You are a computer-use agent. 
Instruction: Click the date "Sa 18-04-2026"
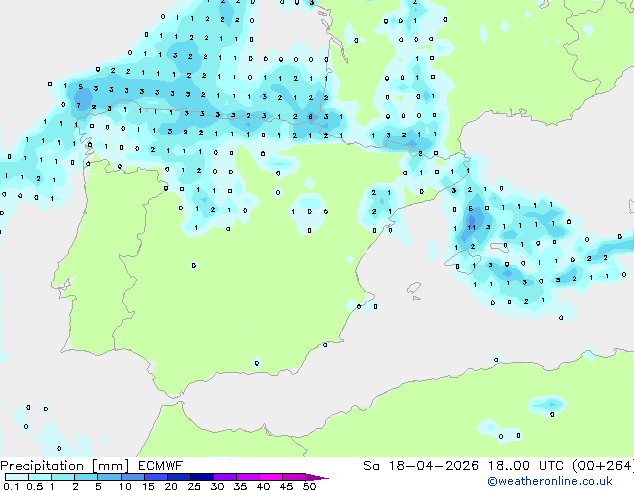click(x=421, y=466)
